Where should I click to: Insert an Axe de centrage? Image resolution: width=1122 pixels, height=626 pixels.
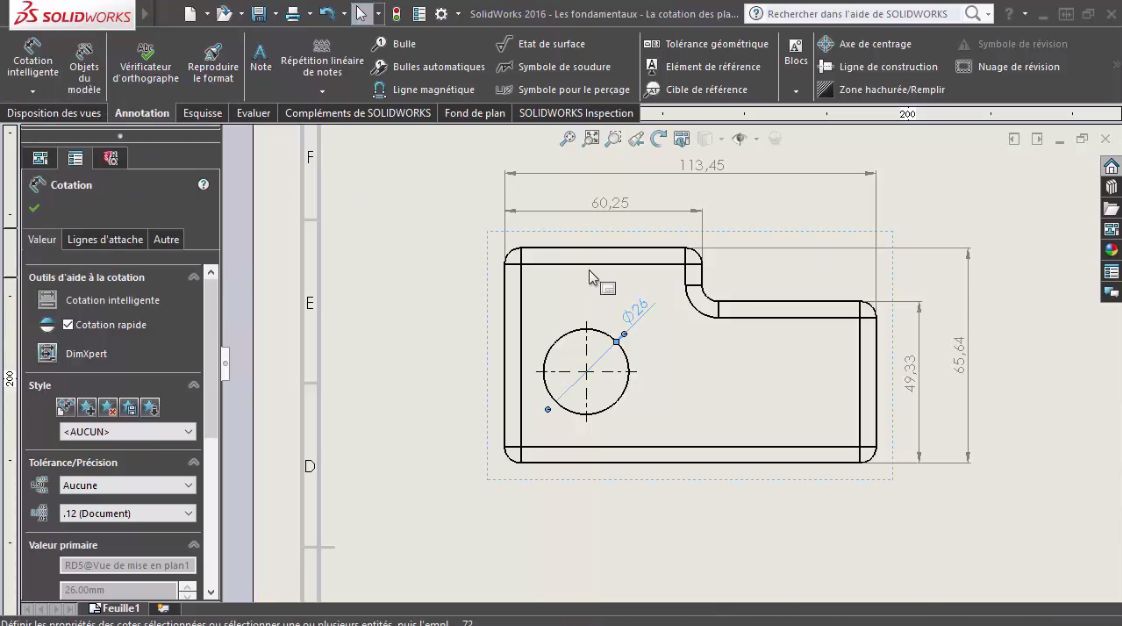point(866,44)
